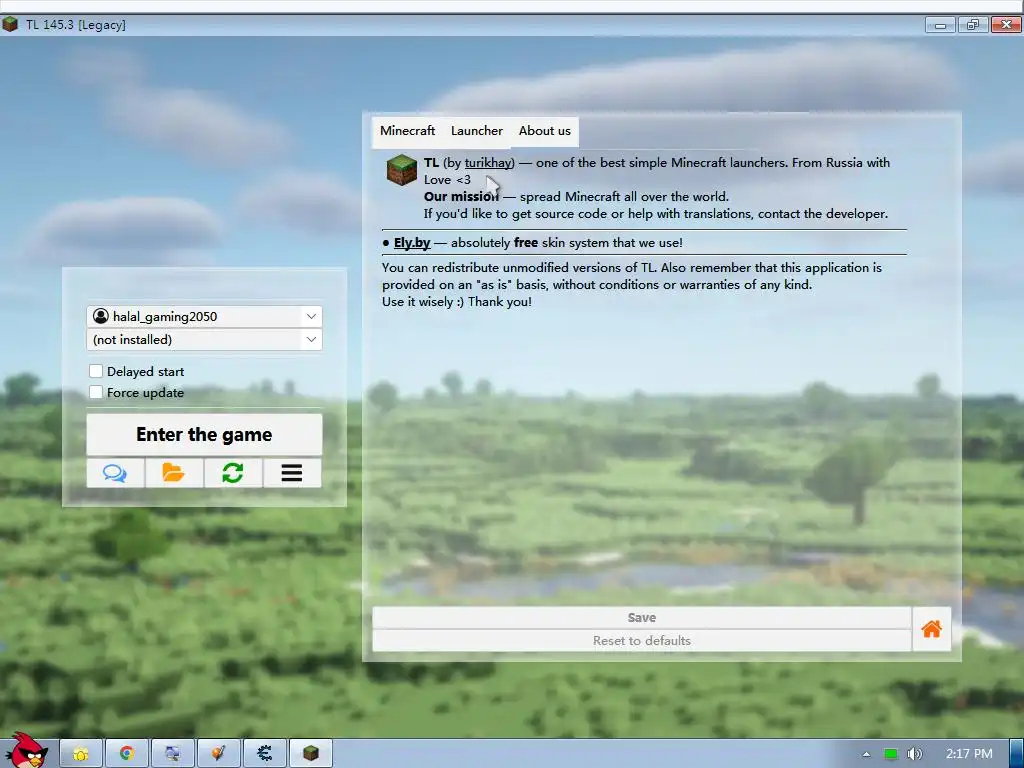This screenshot has width=1024, height=768.
Task: Show hidden tray icons arrow
Action: 866,754
